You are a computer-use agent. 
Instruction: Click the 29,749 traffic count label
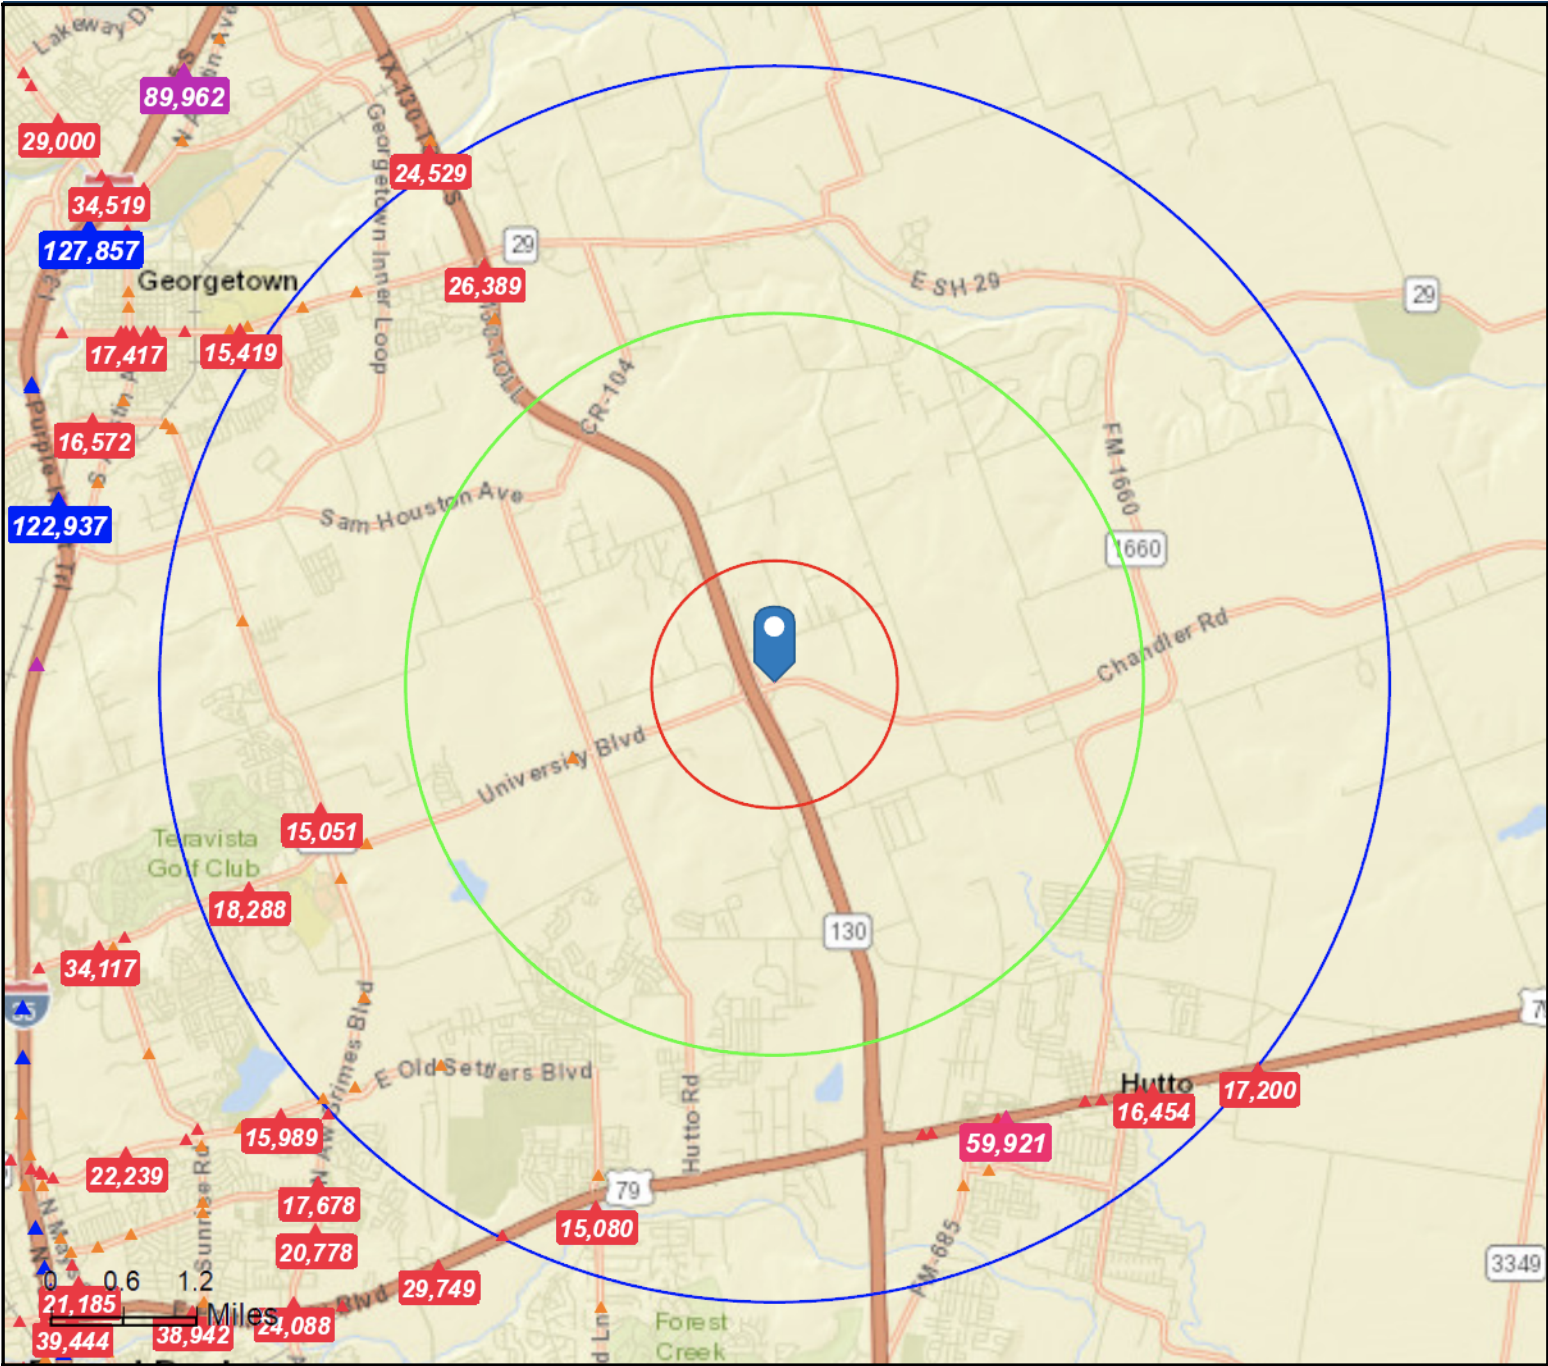(x=438, y=1288)
